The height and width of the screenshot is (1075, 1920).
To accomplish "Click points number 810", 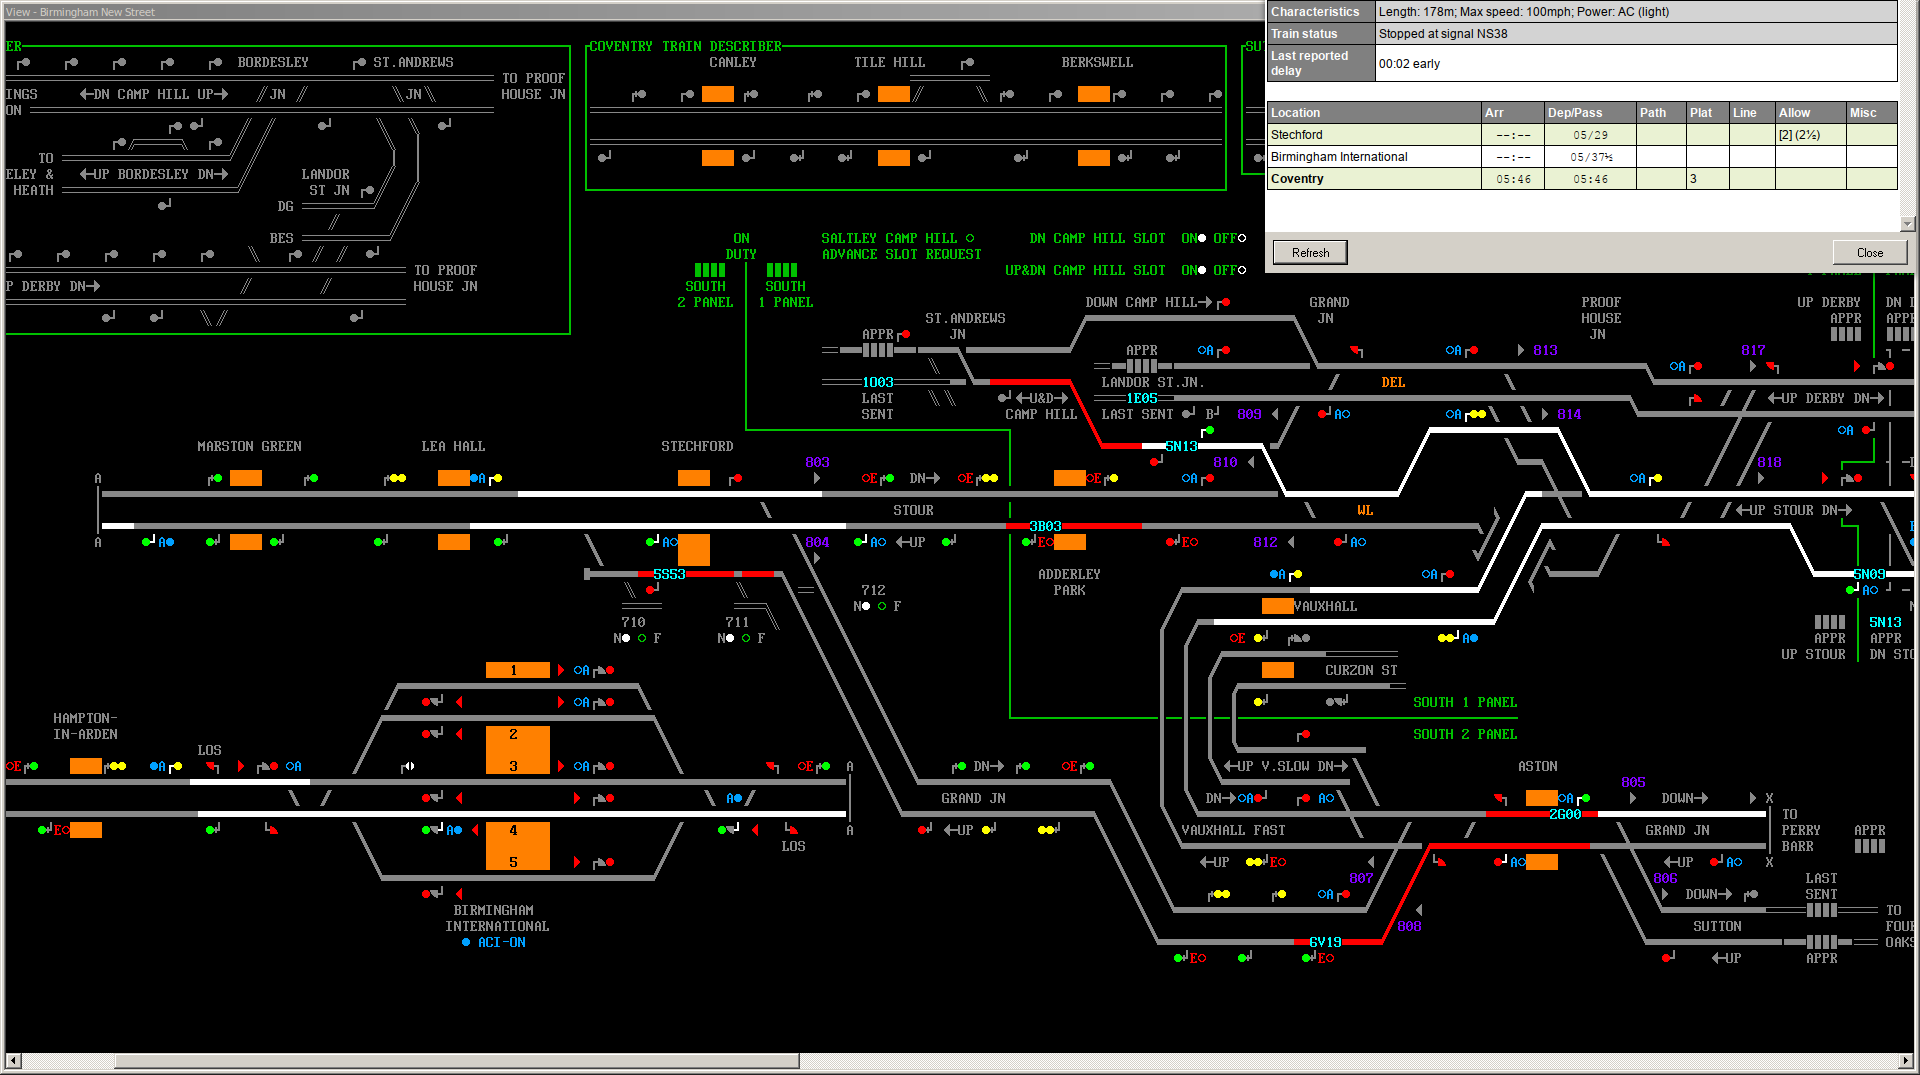I will point(1225,462).
